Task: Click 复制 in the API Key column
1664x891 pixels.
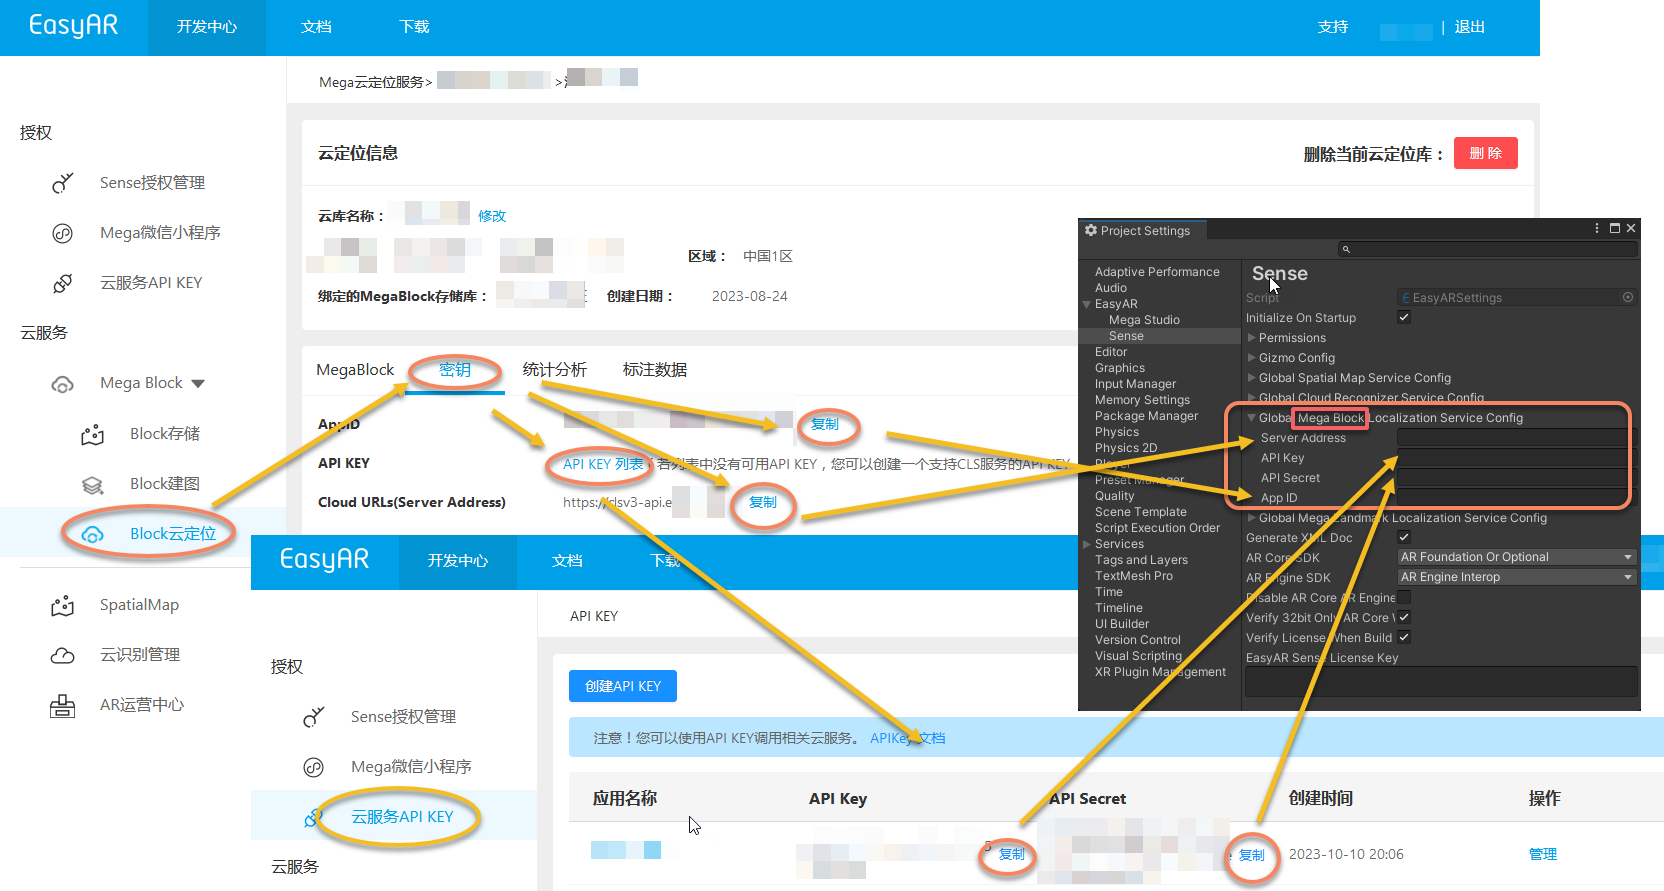Action: click(1012, 854)
